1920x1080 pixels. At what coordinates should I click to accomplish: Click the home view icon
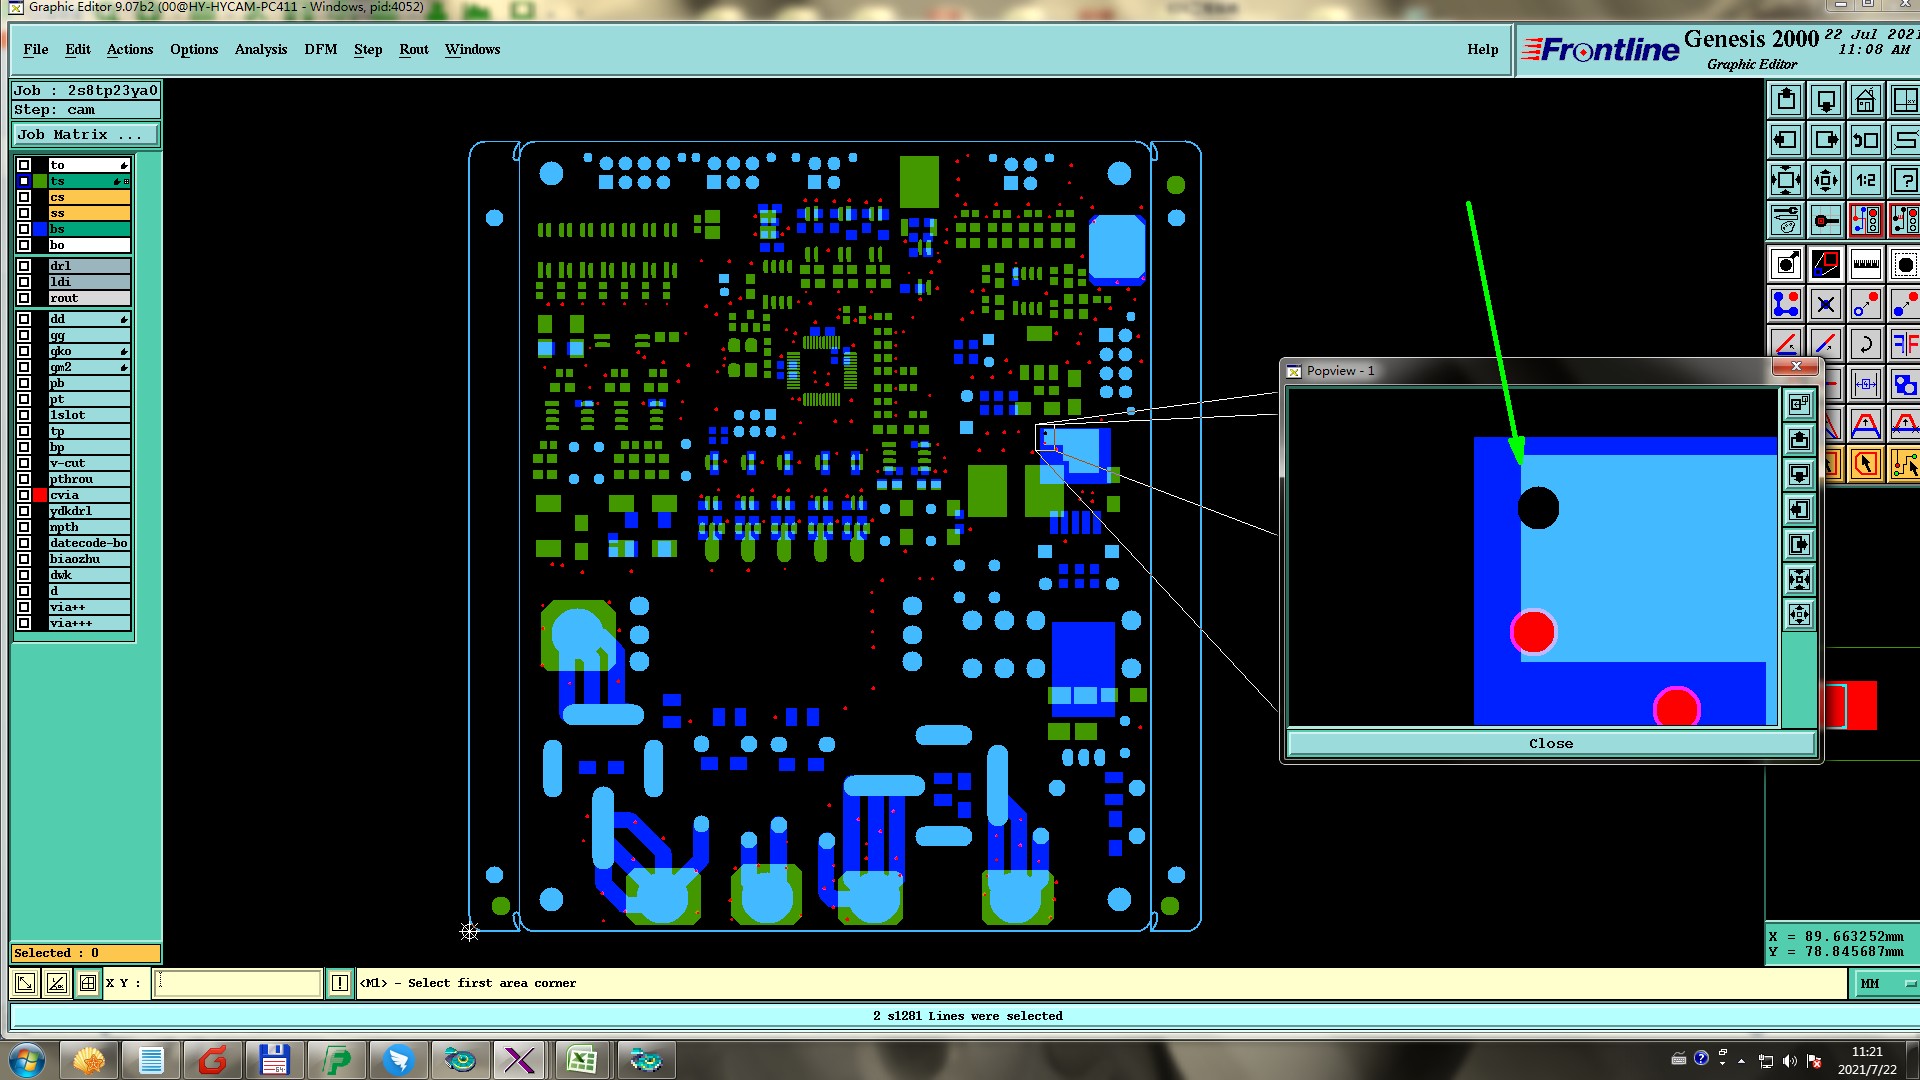coord(1865,100)
